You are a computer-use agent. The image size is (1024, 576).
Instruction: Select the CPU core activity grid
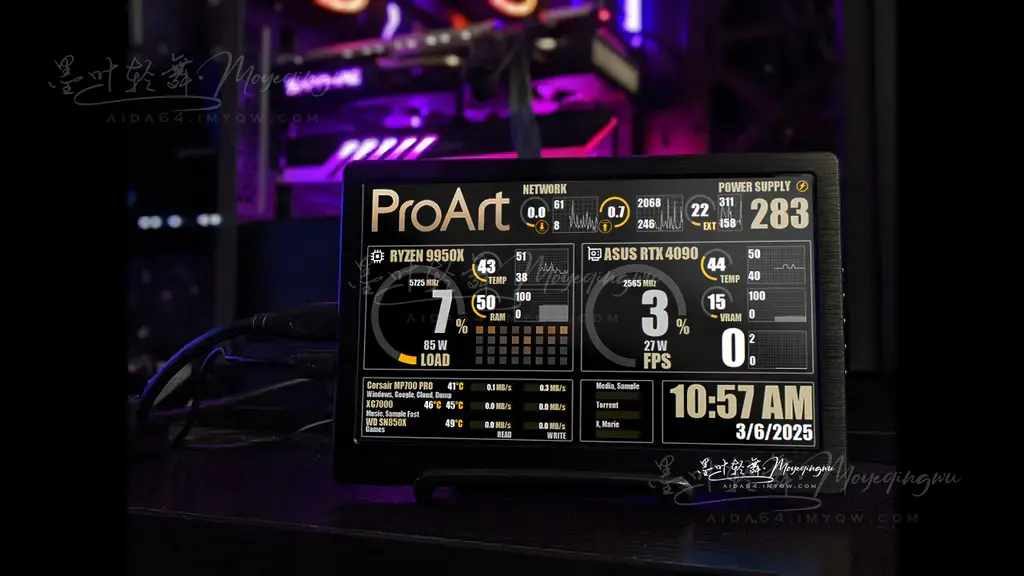(520, 345)
